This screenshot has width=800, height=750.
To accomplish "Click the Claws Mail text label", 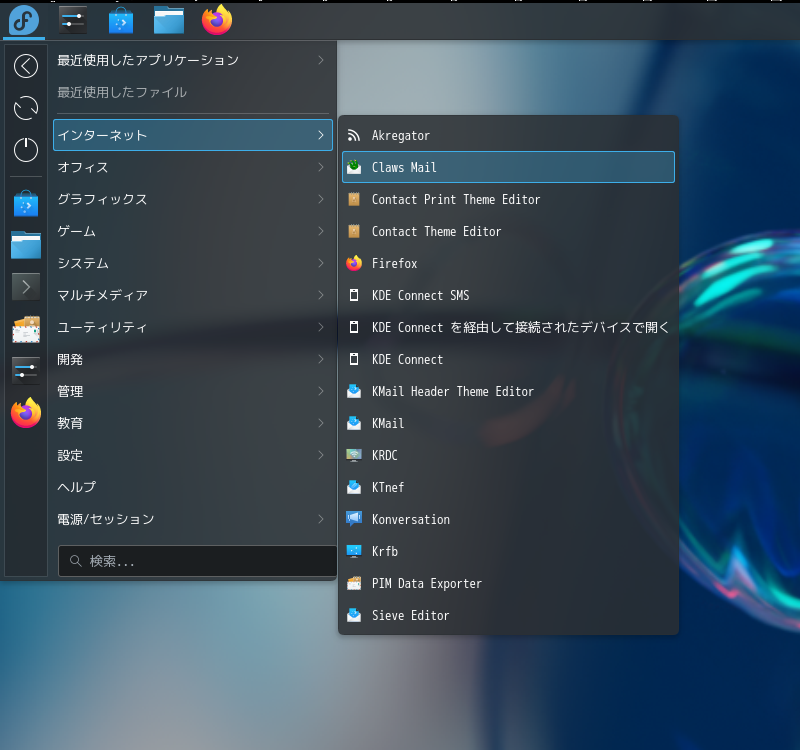I will 404,167.
